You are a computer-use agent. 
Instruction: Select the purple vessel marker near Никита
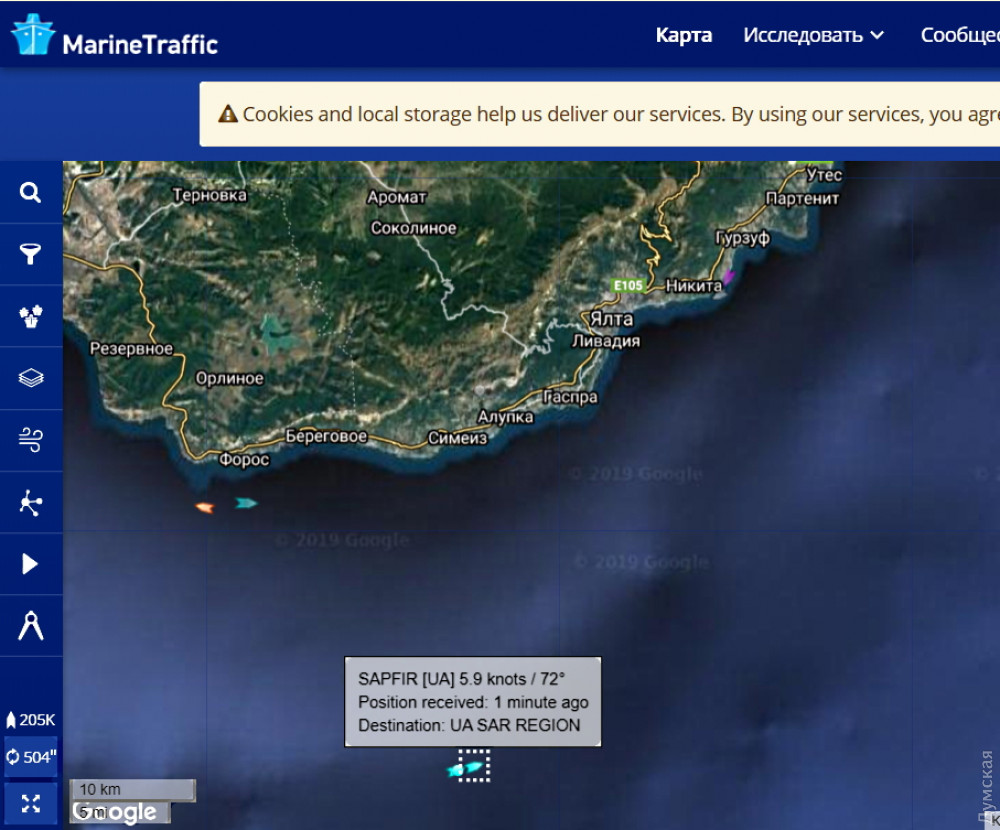point(728,276)
